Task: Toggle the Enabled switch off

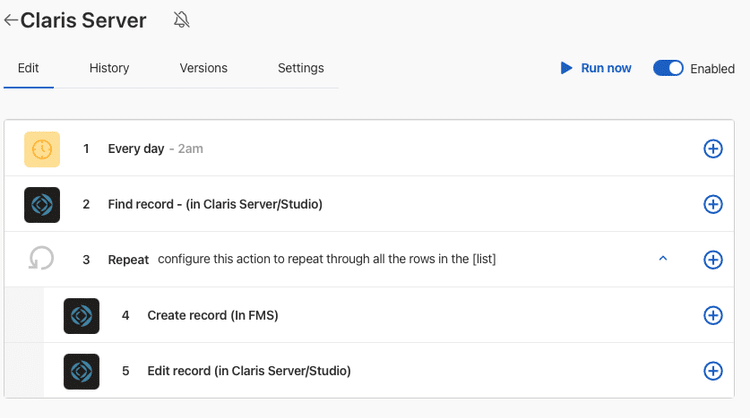Action: [x=668, y=68]
